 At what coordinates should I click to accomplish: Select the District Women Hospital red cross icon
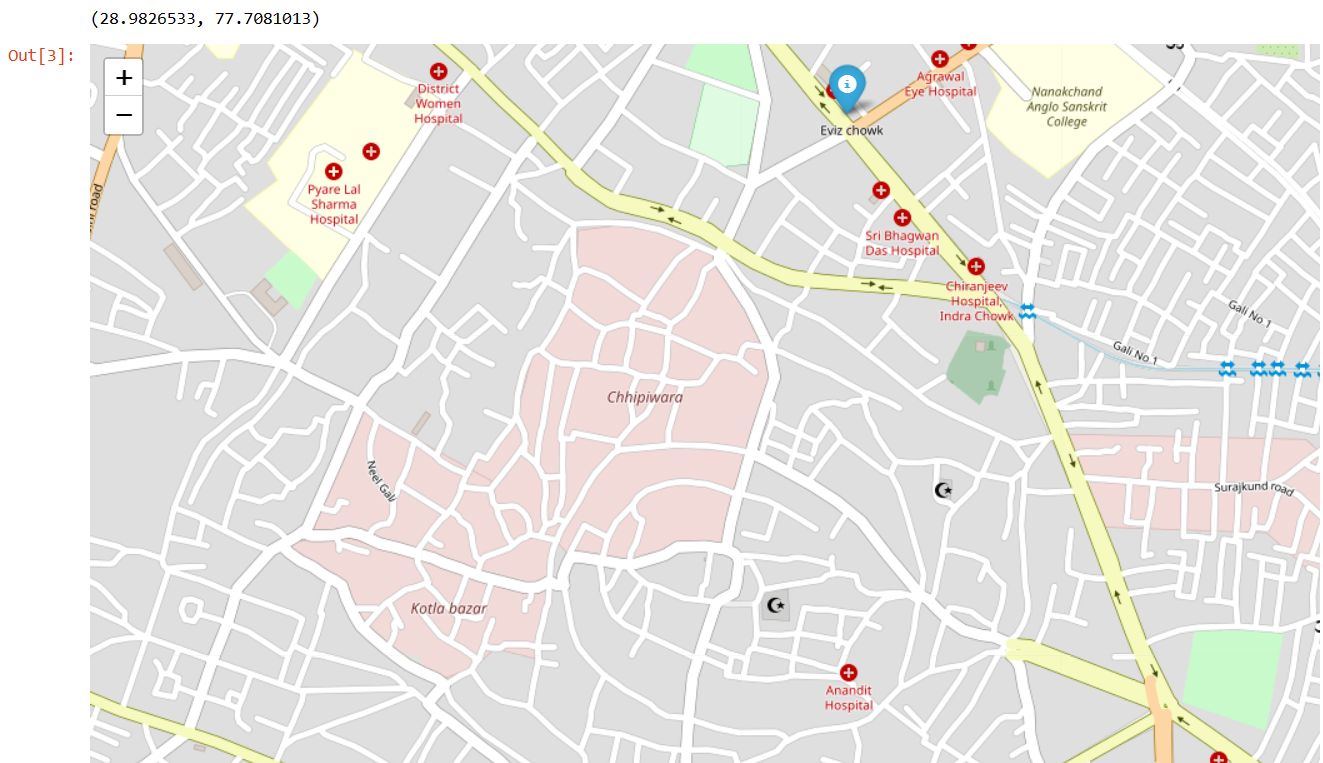click(x=438, y=71)
